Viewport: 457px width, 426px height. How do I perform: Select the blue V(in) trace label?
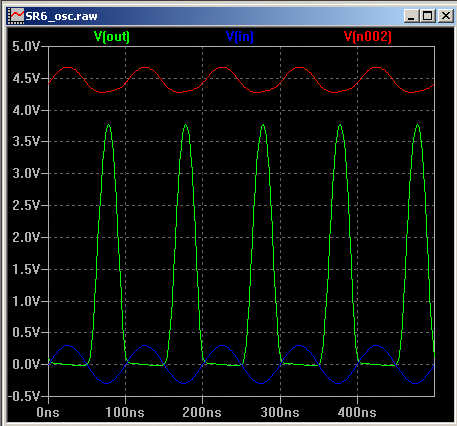(240, 36)
